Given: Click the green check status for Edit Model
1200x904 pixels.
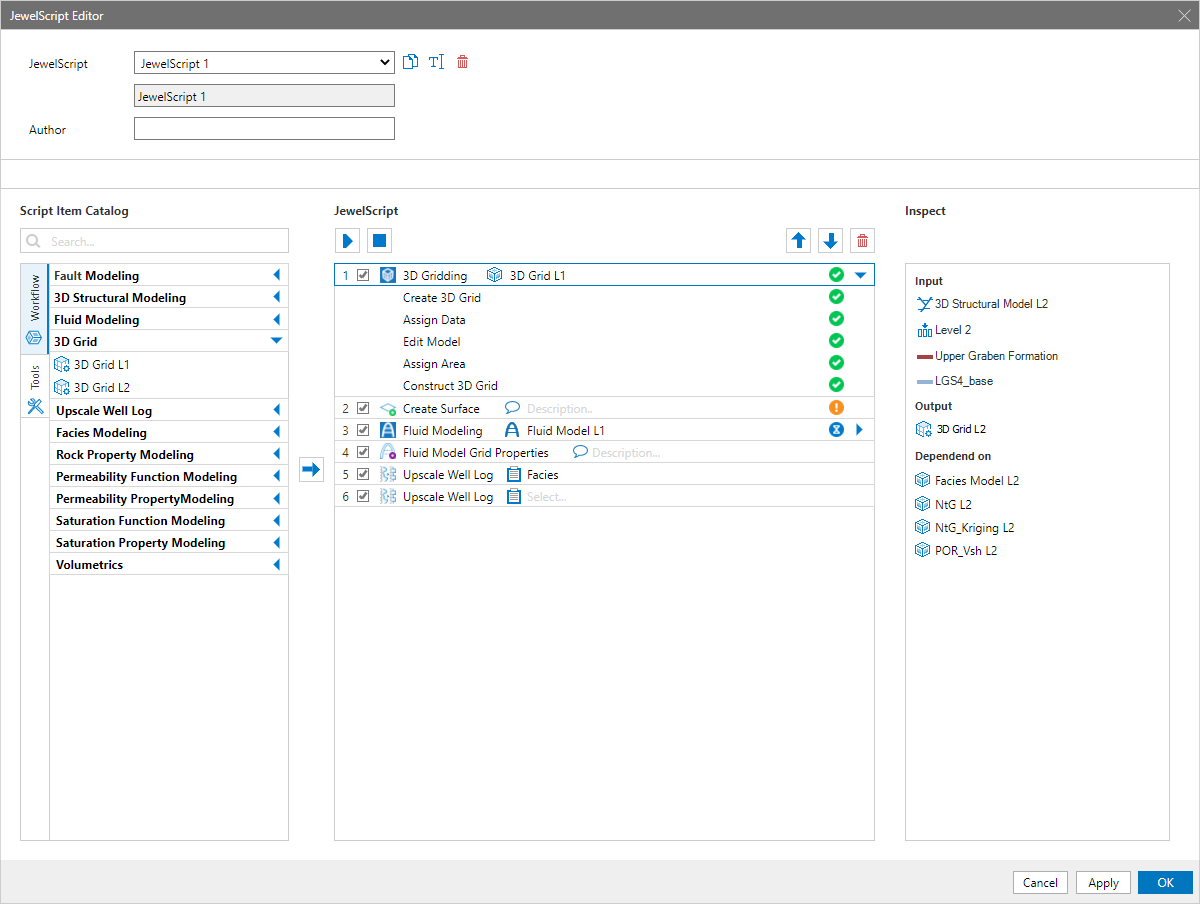Looking at the screenshot, I should tap(836, 341).
